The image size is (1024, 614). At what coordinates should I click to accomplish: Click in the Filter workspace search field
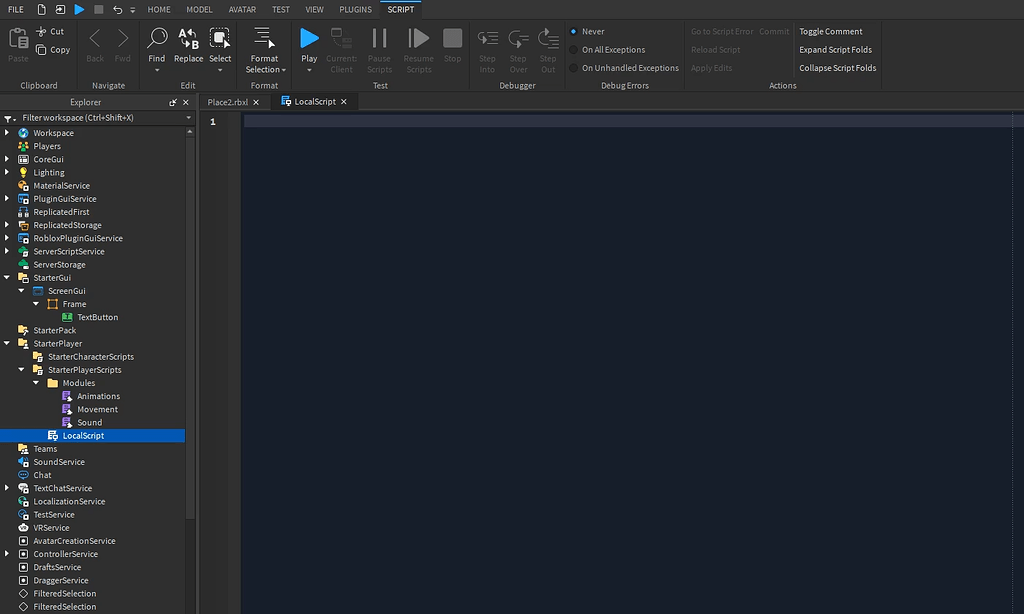point(101,118)
